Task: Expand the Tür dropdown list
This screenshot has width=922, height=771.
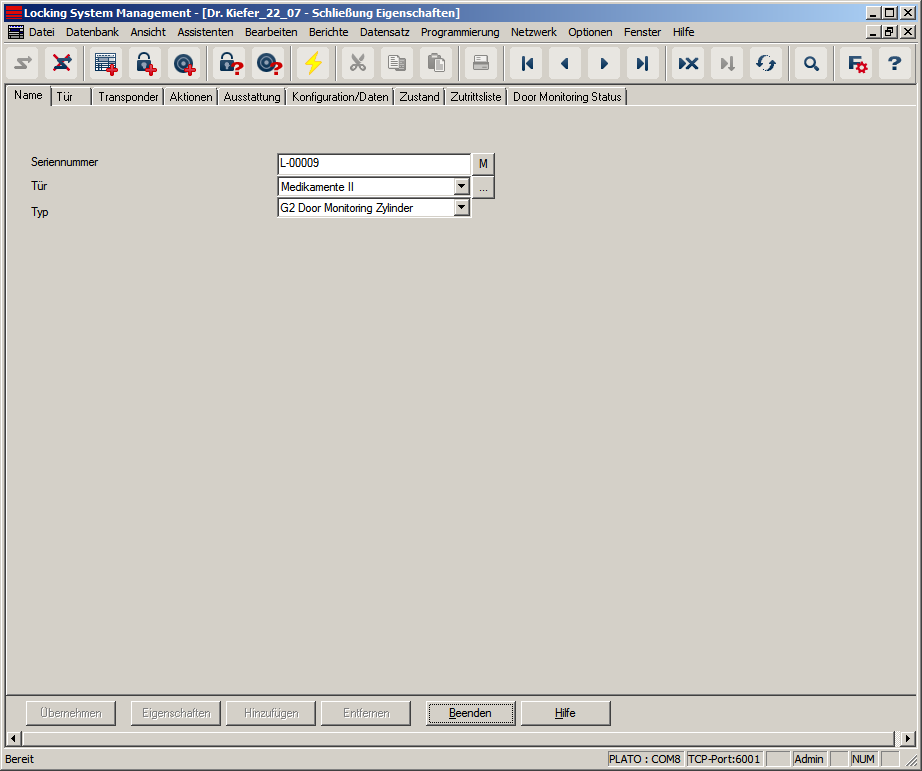Action: tap(461, 187)
